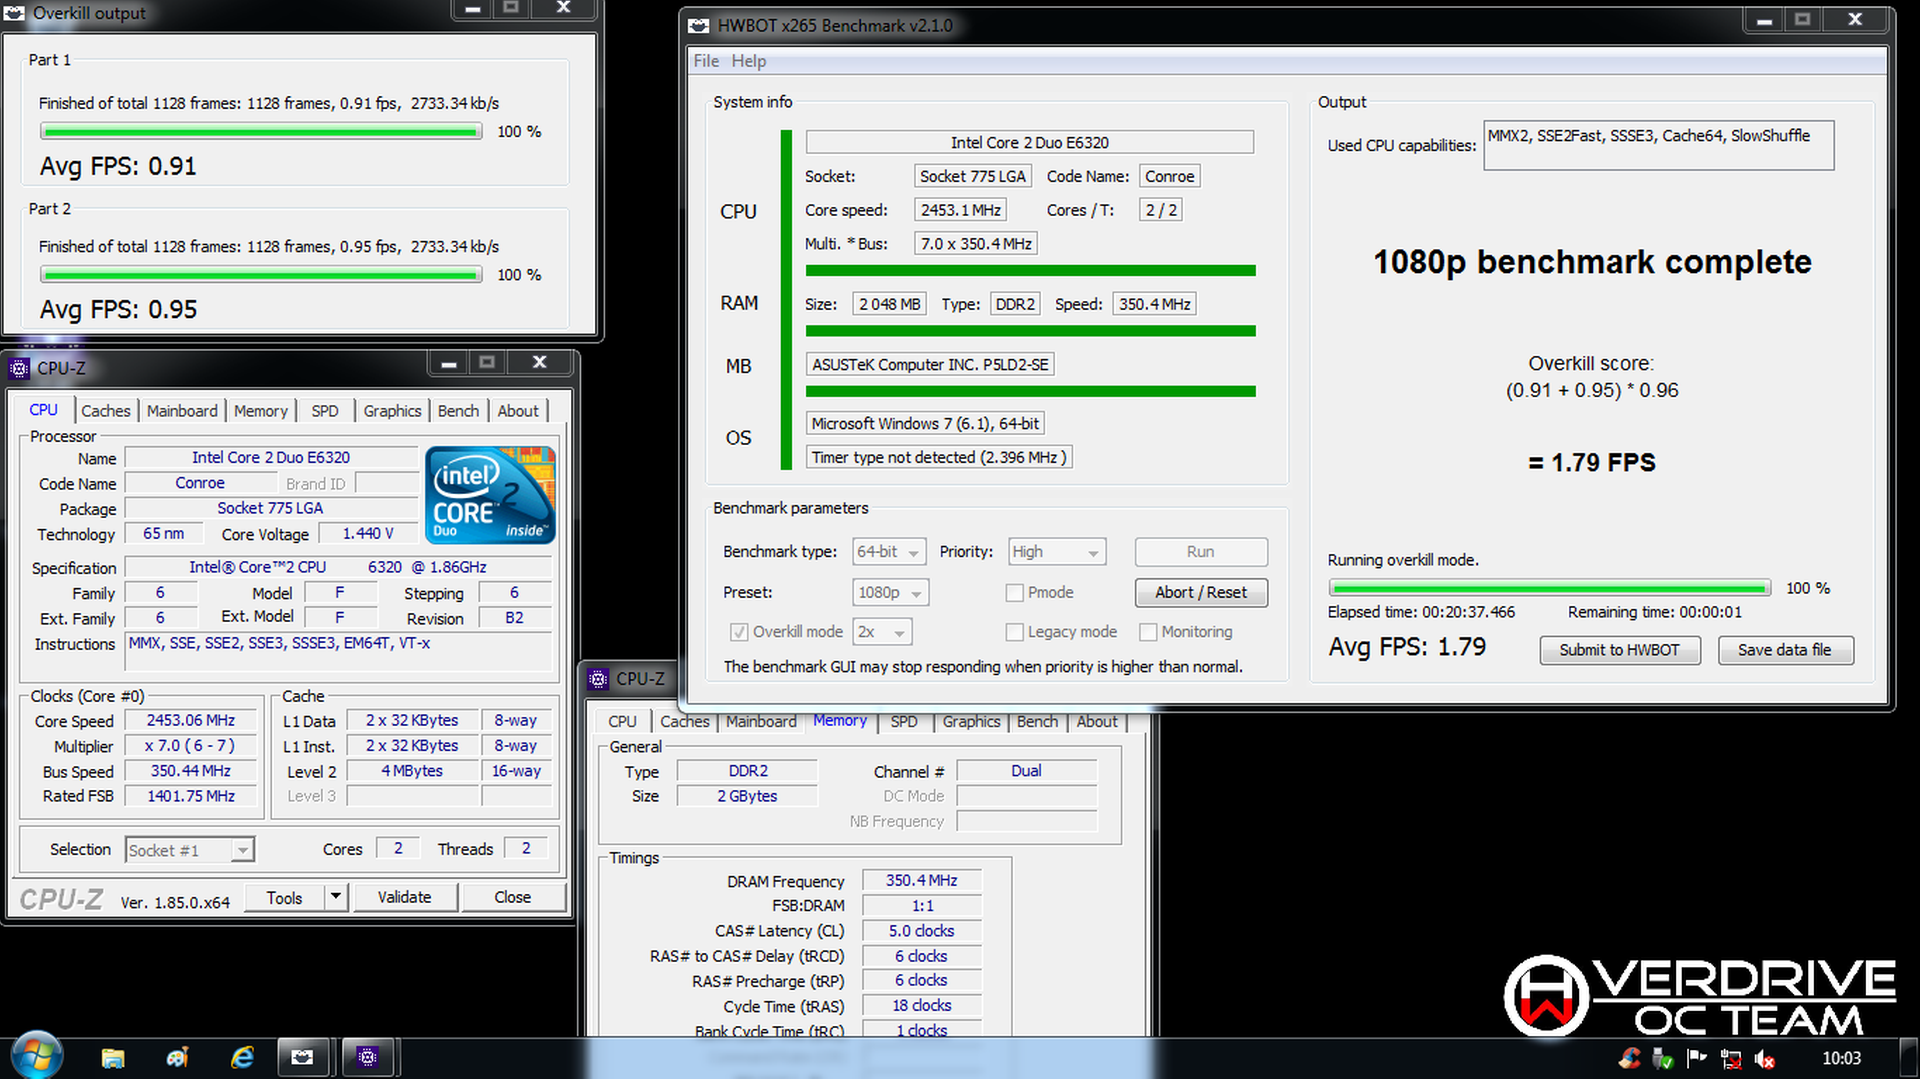Switch to the Bench tab in the front CPU-Z window
Screen dimensions: 1920x1079
click(x=458, y=411)
